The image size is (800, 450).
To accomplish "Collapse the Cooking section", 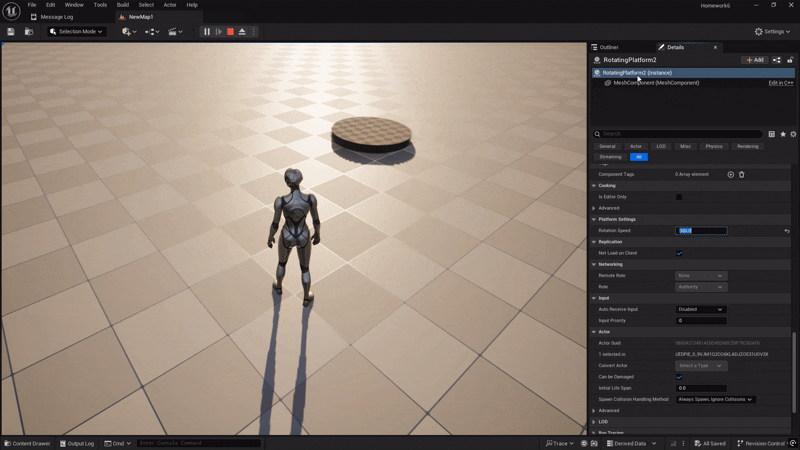I will point(593,186).
